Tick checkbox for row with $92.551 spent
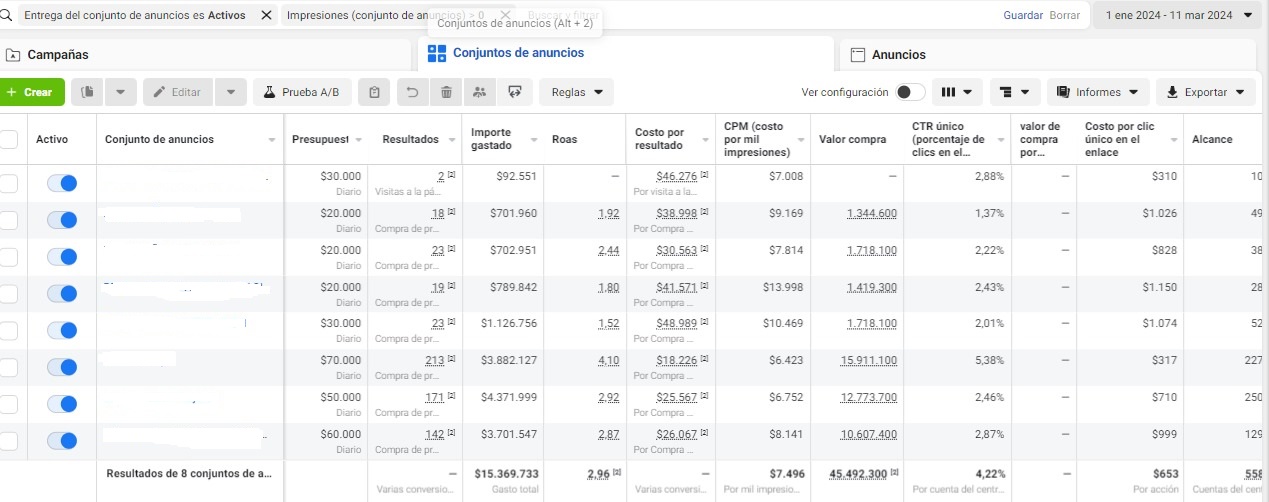The height and width of the screenshot is (502, 1269). [x=8, y=183]
